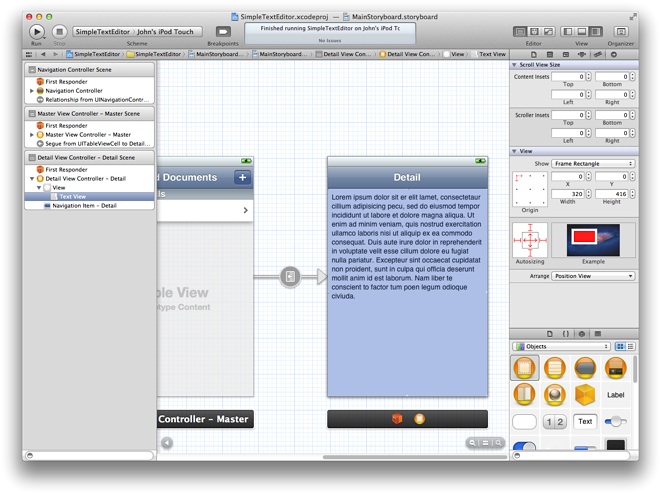The width and height of the screenshot is (661, 494).
Task: Open the code snippet library tab
Action: [565, 332]
